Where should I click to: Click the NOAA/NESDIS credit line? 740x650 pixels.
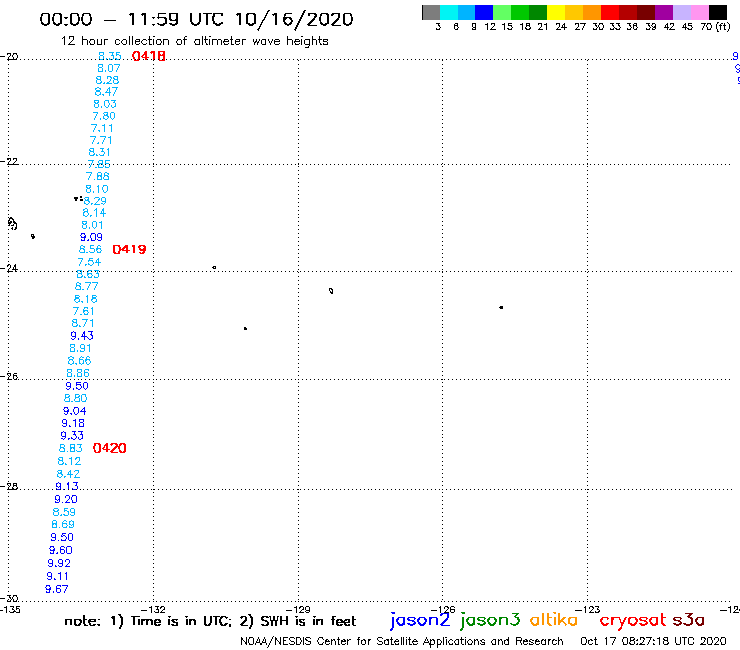pos(402,642)
